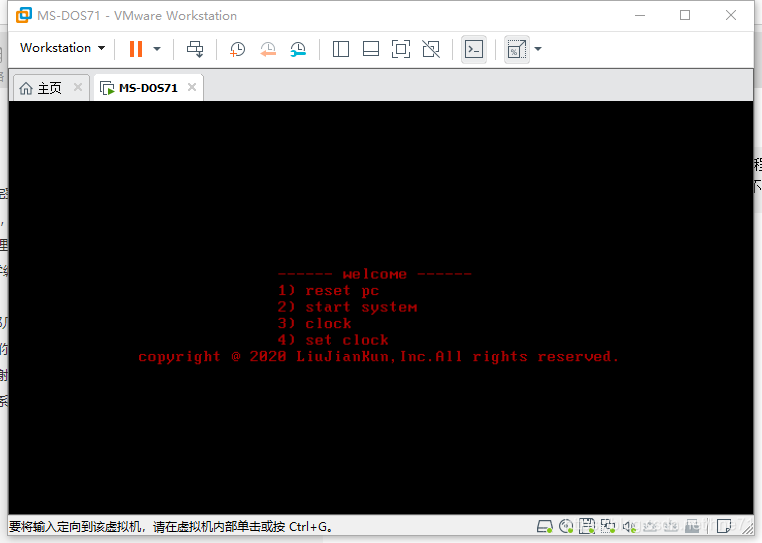Click the '3) clock' menu line
Screen dimensions: 762x543
pos(314,324)
